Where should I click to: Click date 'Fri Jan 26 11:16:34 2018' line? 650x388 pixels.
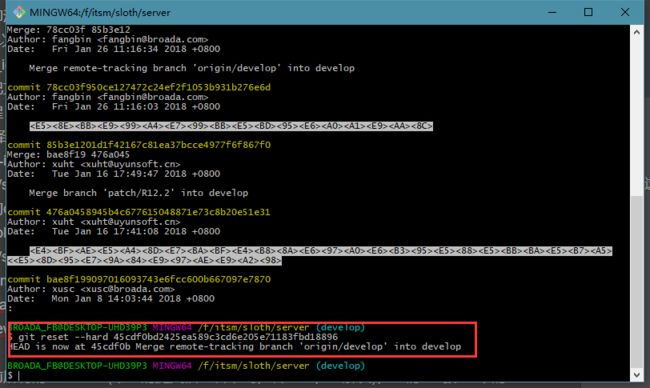114,49
